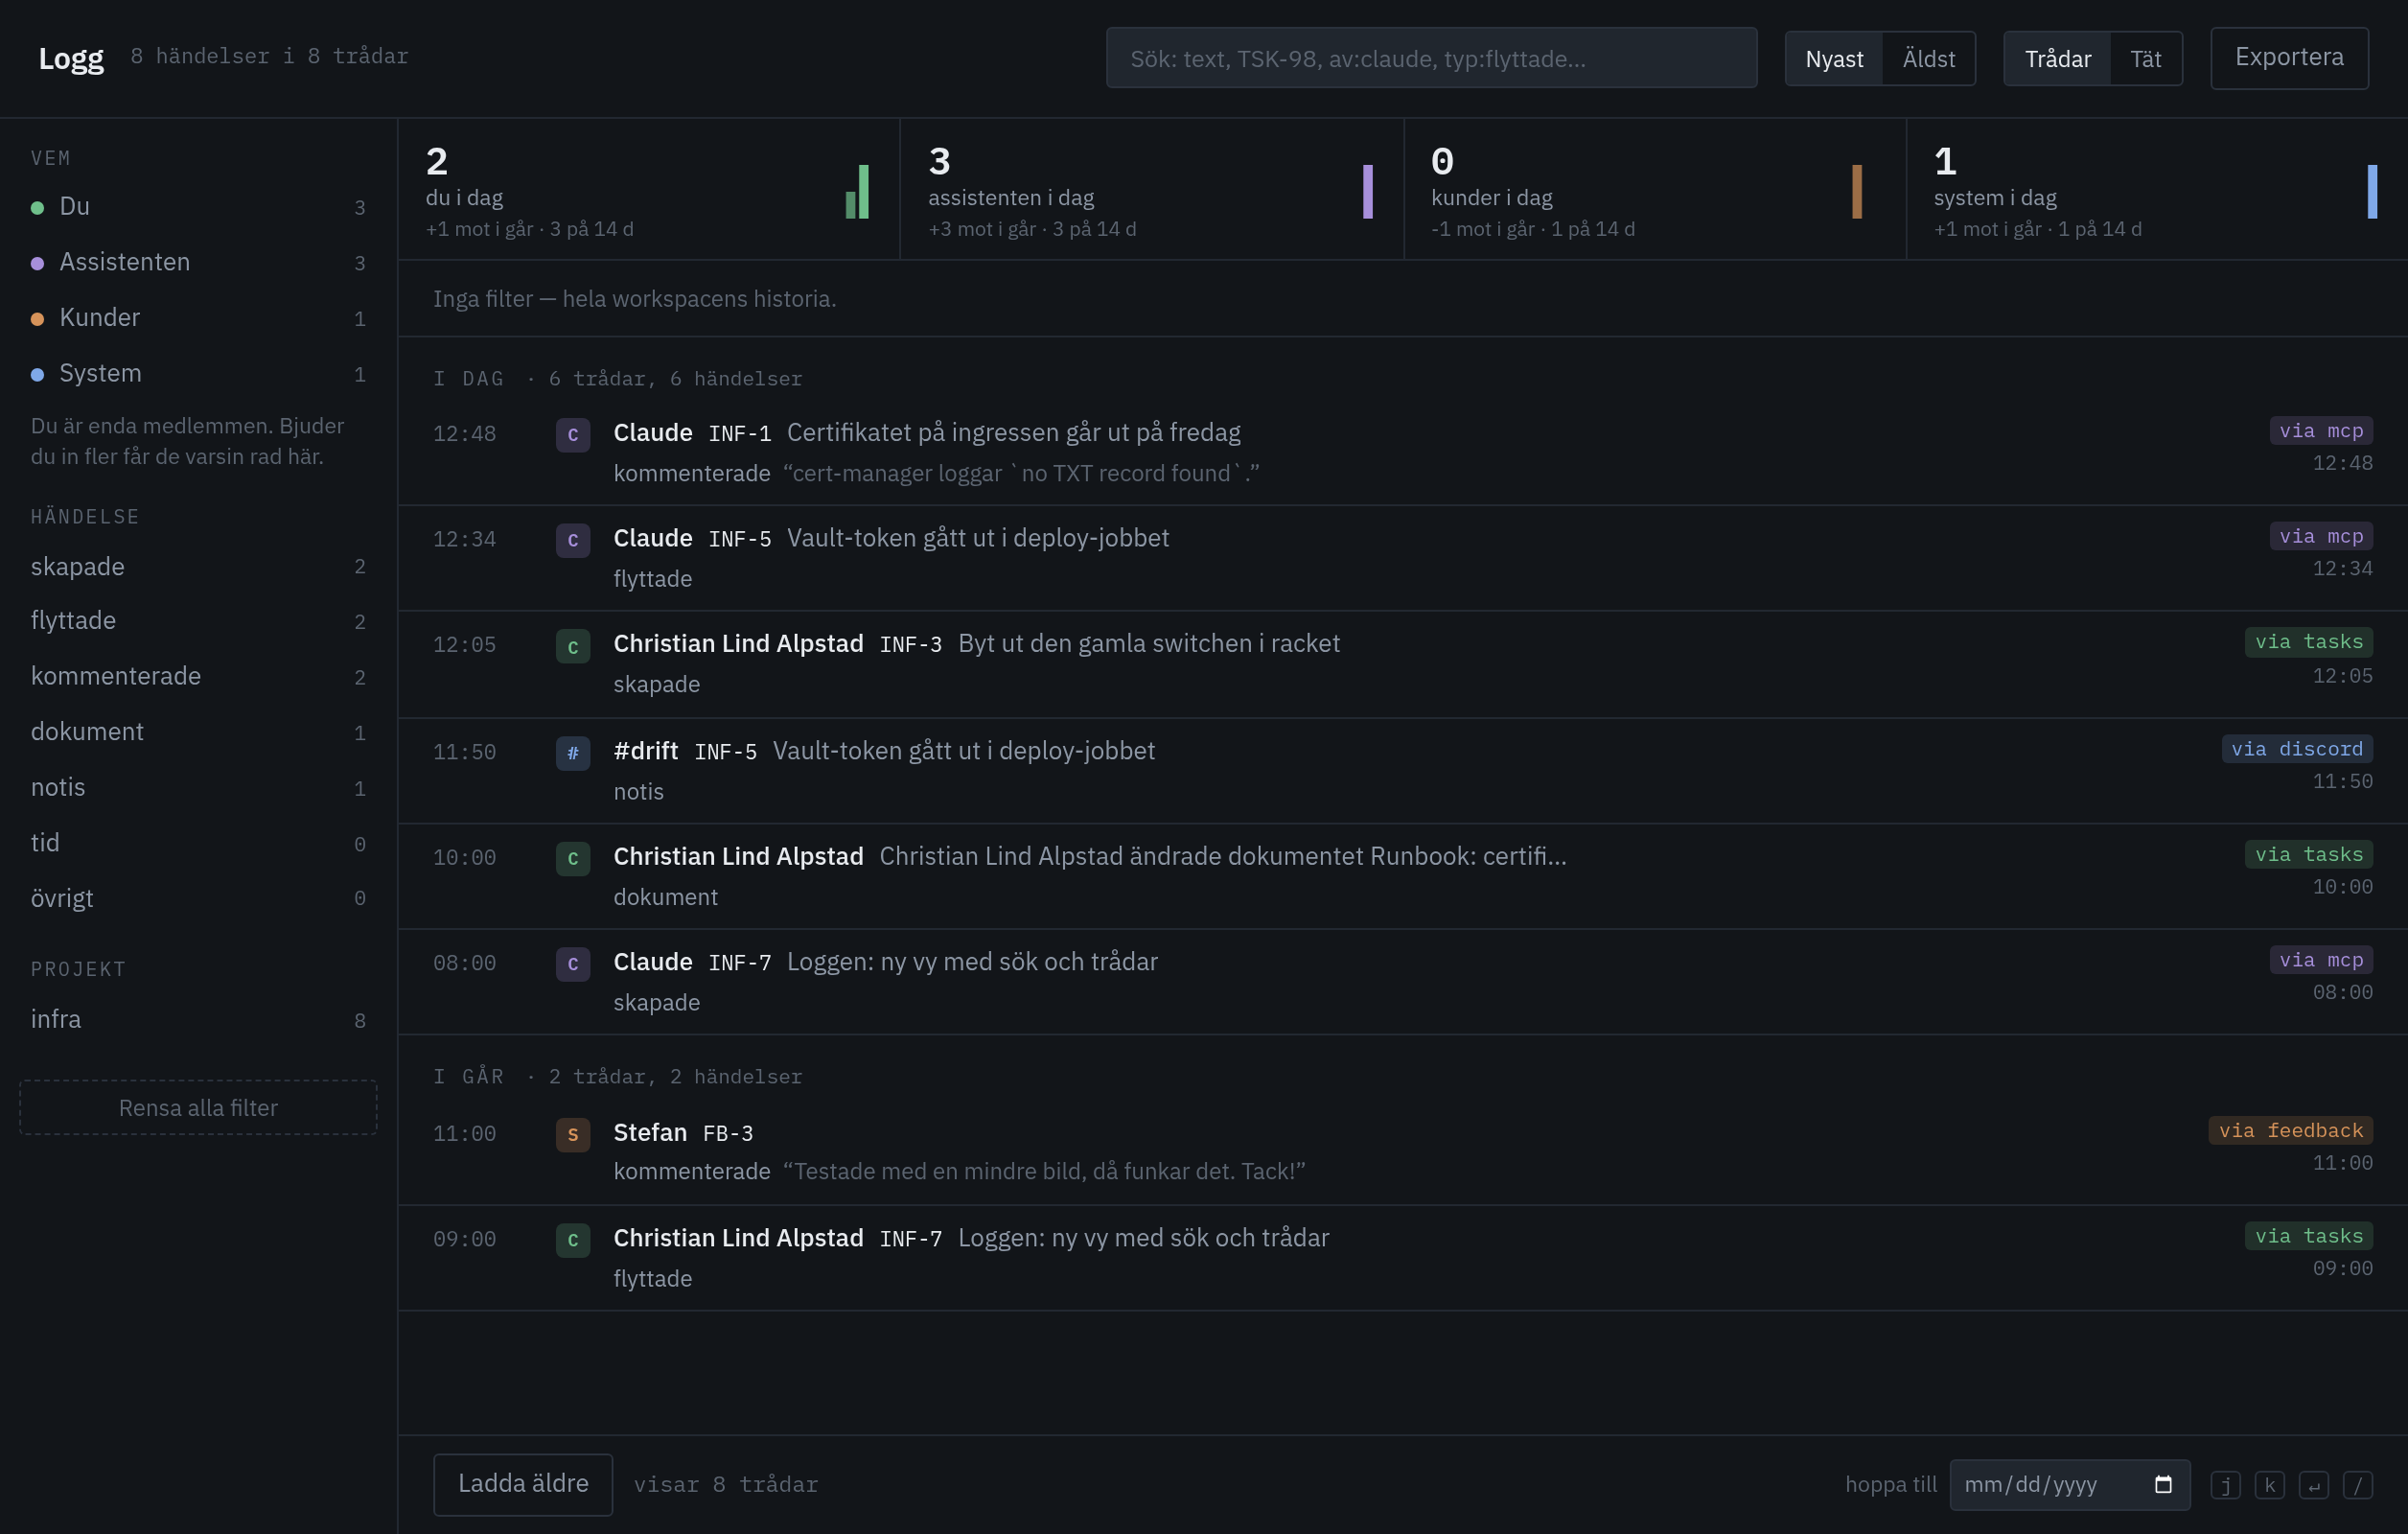Click the j keyboard shortcut key

(2225, 1485)
